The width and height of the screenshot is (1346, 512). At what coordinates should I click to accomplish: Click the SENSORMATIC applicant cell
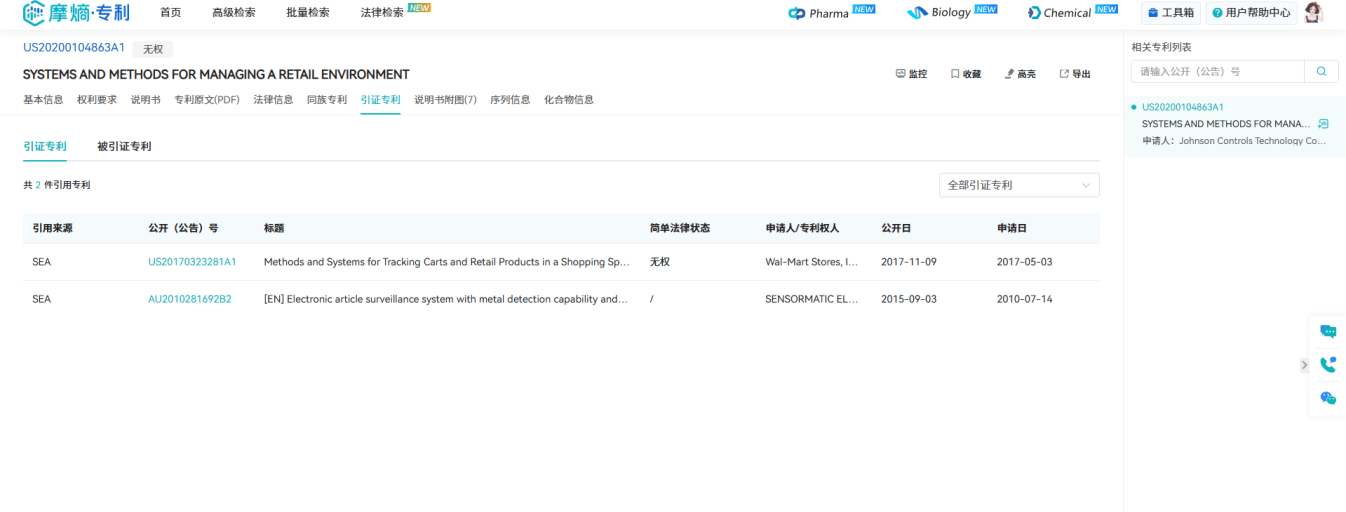click(x=812, y=299)
